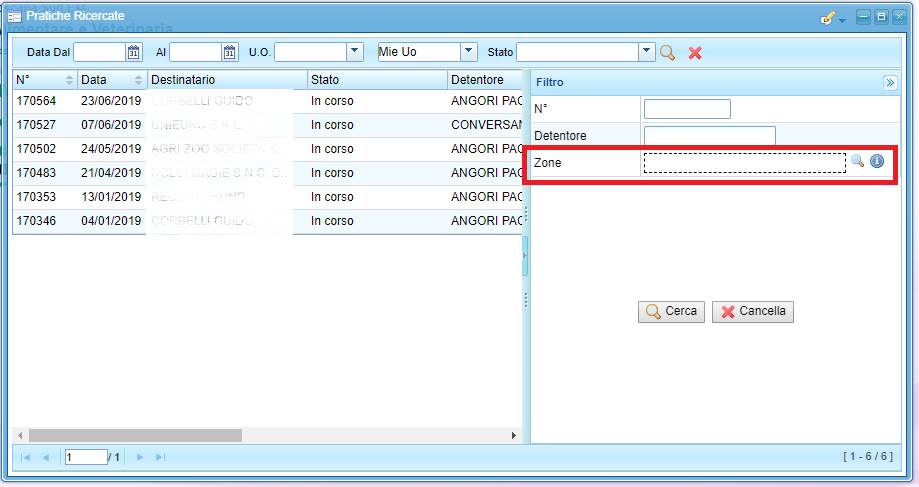
Task: Click date 23/06/2019
Action: [111, 101]
